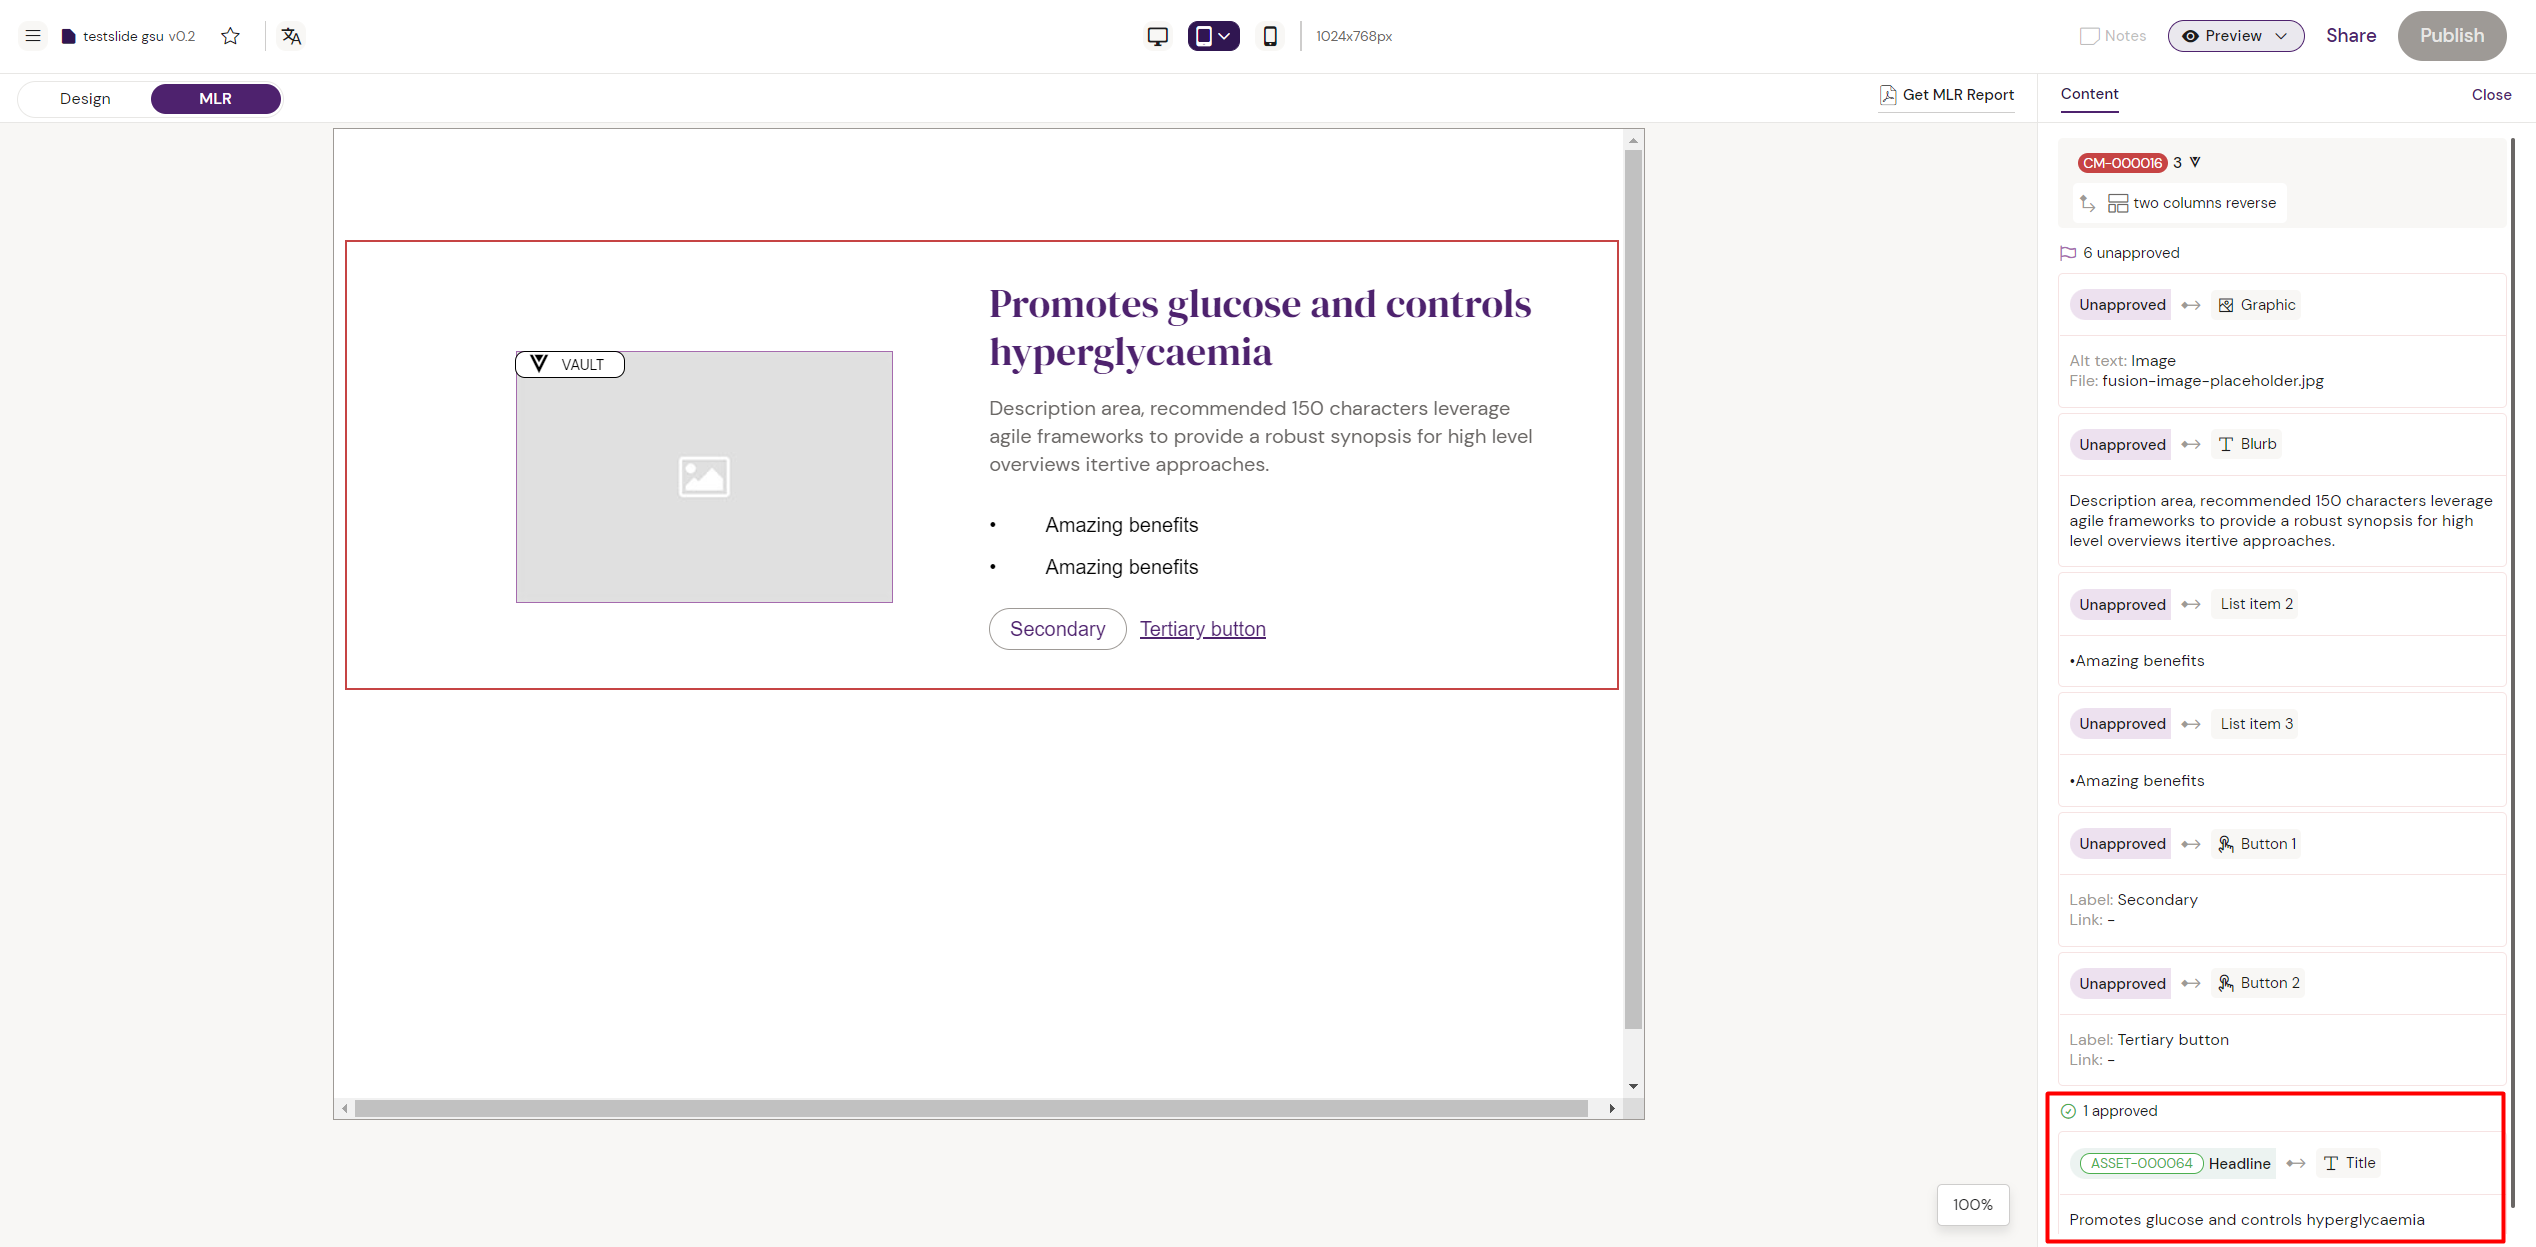Open the hamburger menu icon
This screenshot has height=1247, width=2536.
[x=33, y=36]
